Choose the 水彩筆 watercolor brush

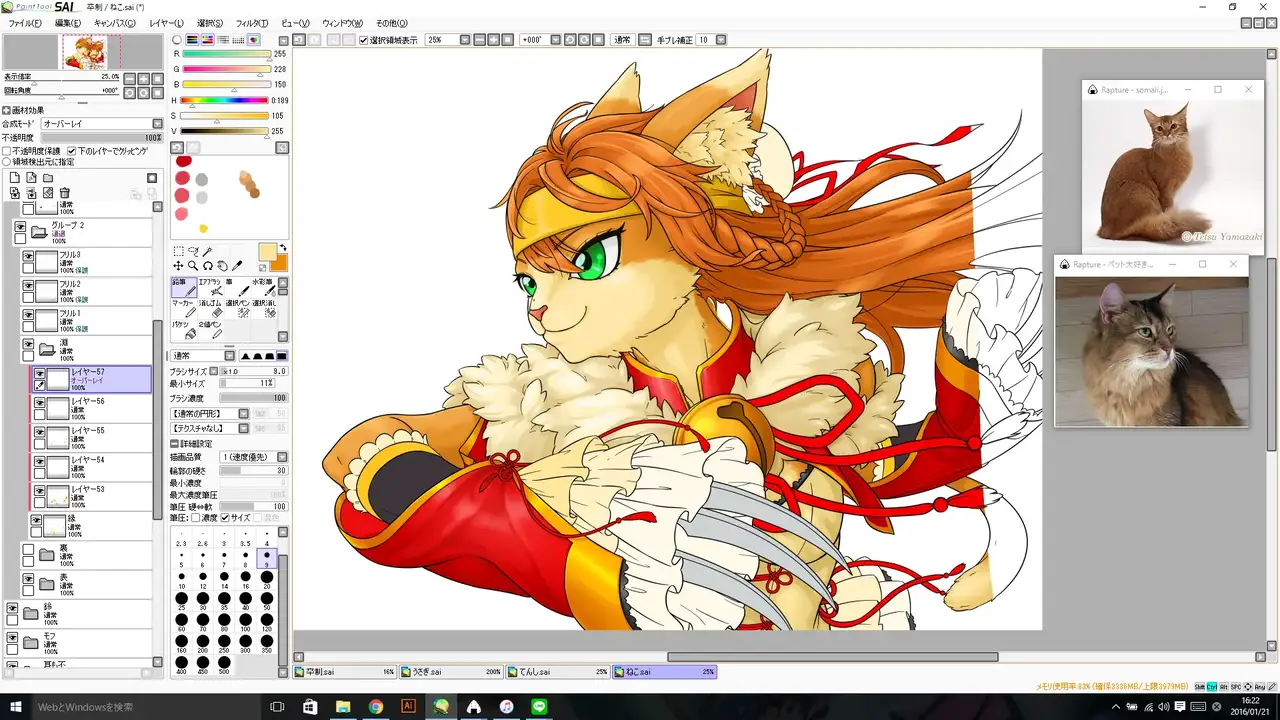[263, 288]
